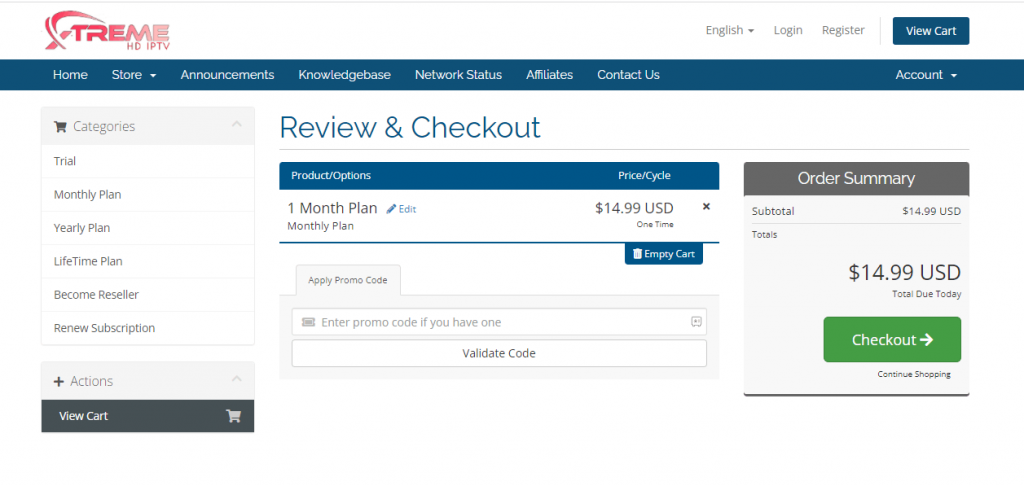The width and height of the screenshot is (1024, 486).
Task: Select the Become Reseller category
Action: (x=148, y=295)
